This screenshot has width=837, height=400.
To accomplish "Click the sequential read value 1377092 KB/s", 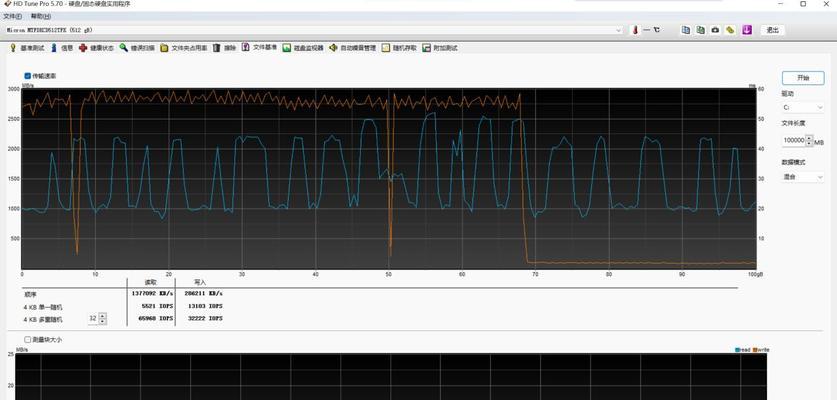I will pos(152,293).
